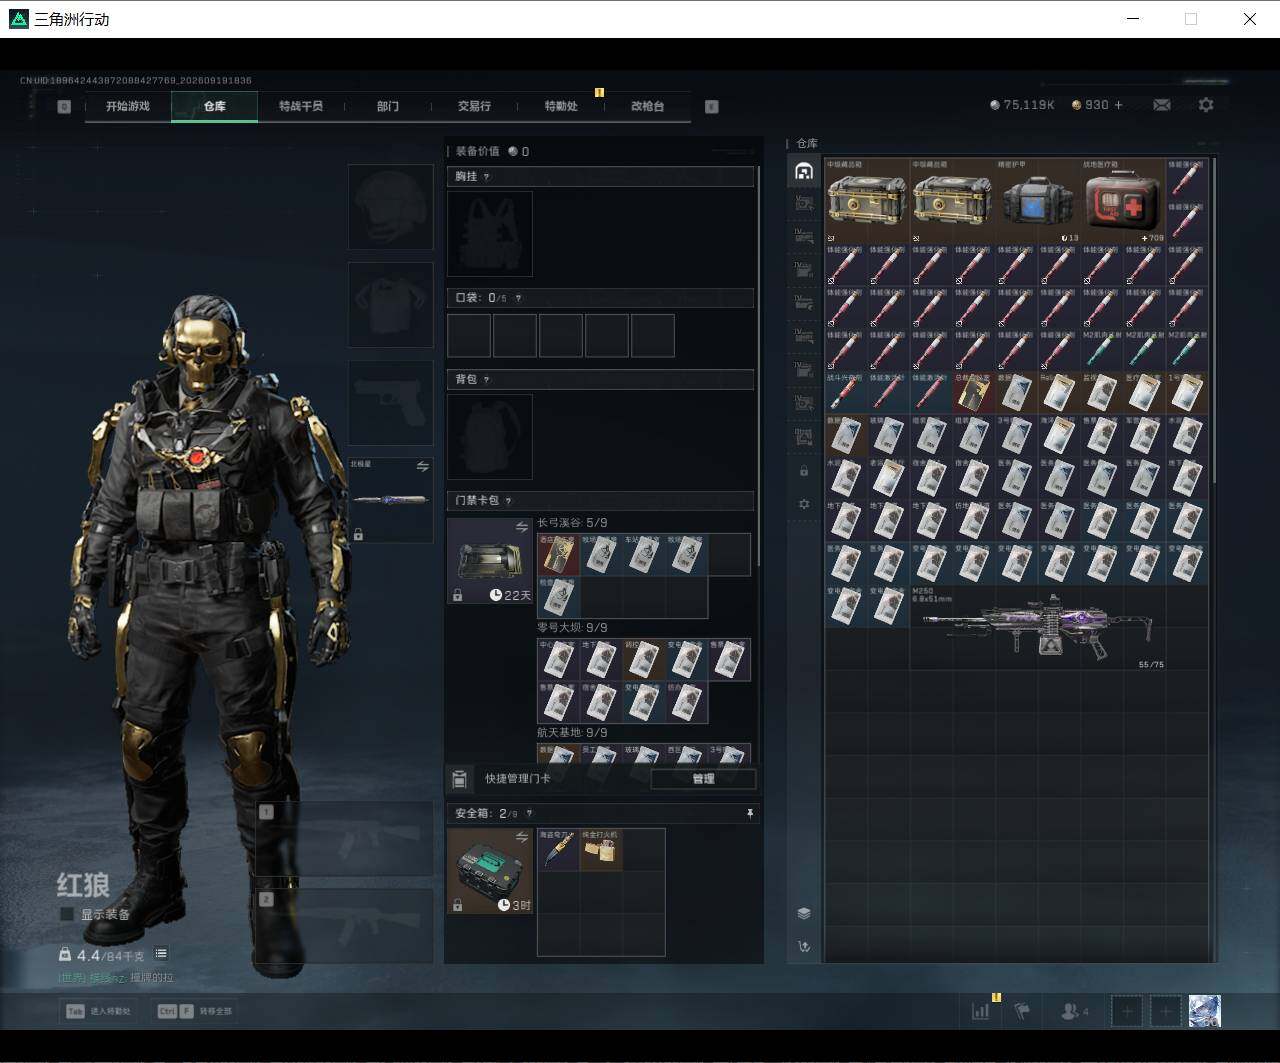Screen dimensions: 1280x1063
Task: Click the help mark next to 背包
Action: tap(487, 380)
